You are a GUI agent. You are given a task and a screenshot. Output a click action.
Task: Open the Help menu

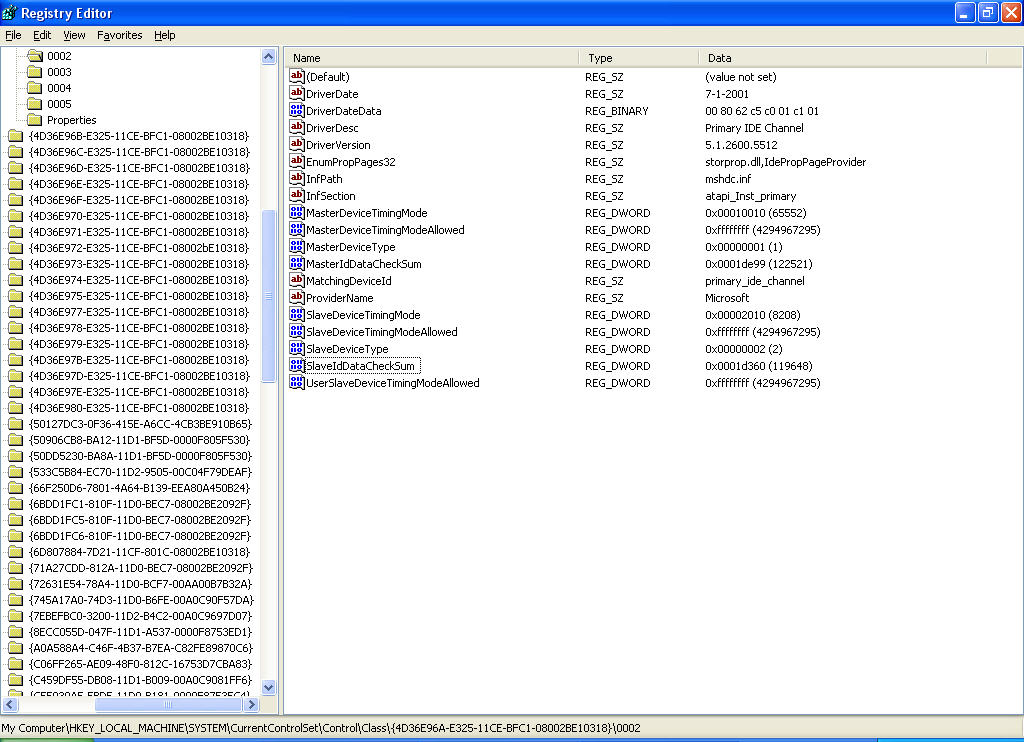(165, 35)
